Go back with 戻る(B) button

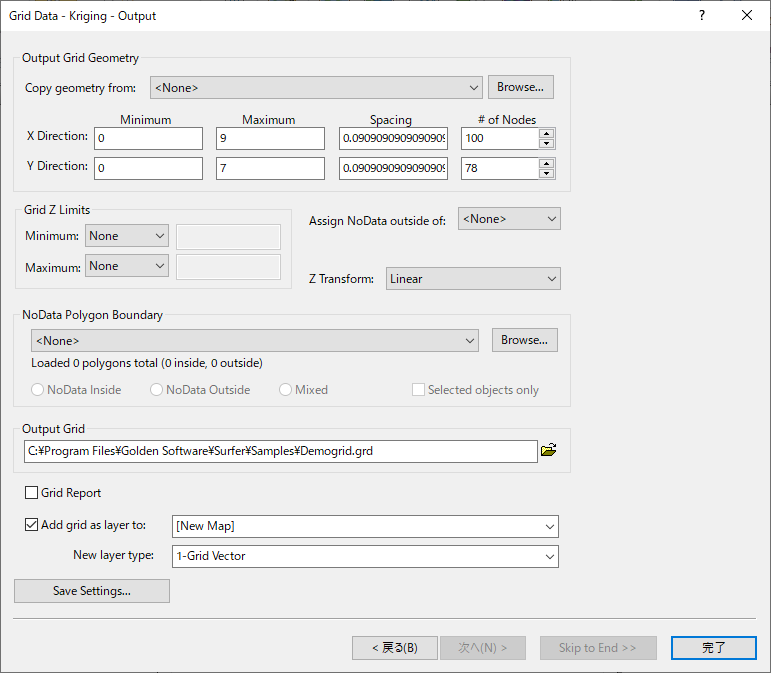395,648
